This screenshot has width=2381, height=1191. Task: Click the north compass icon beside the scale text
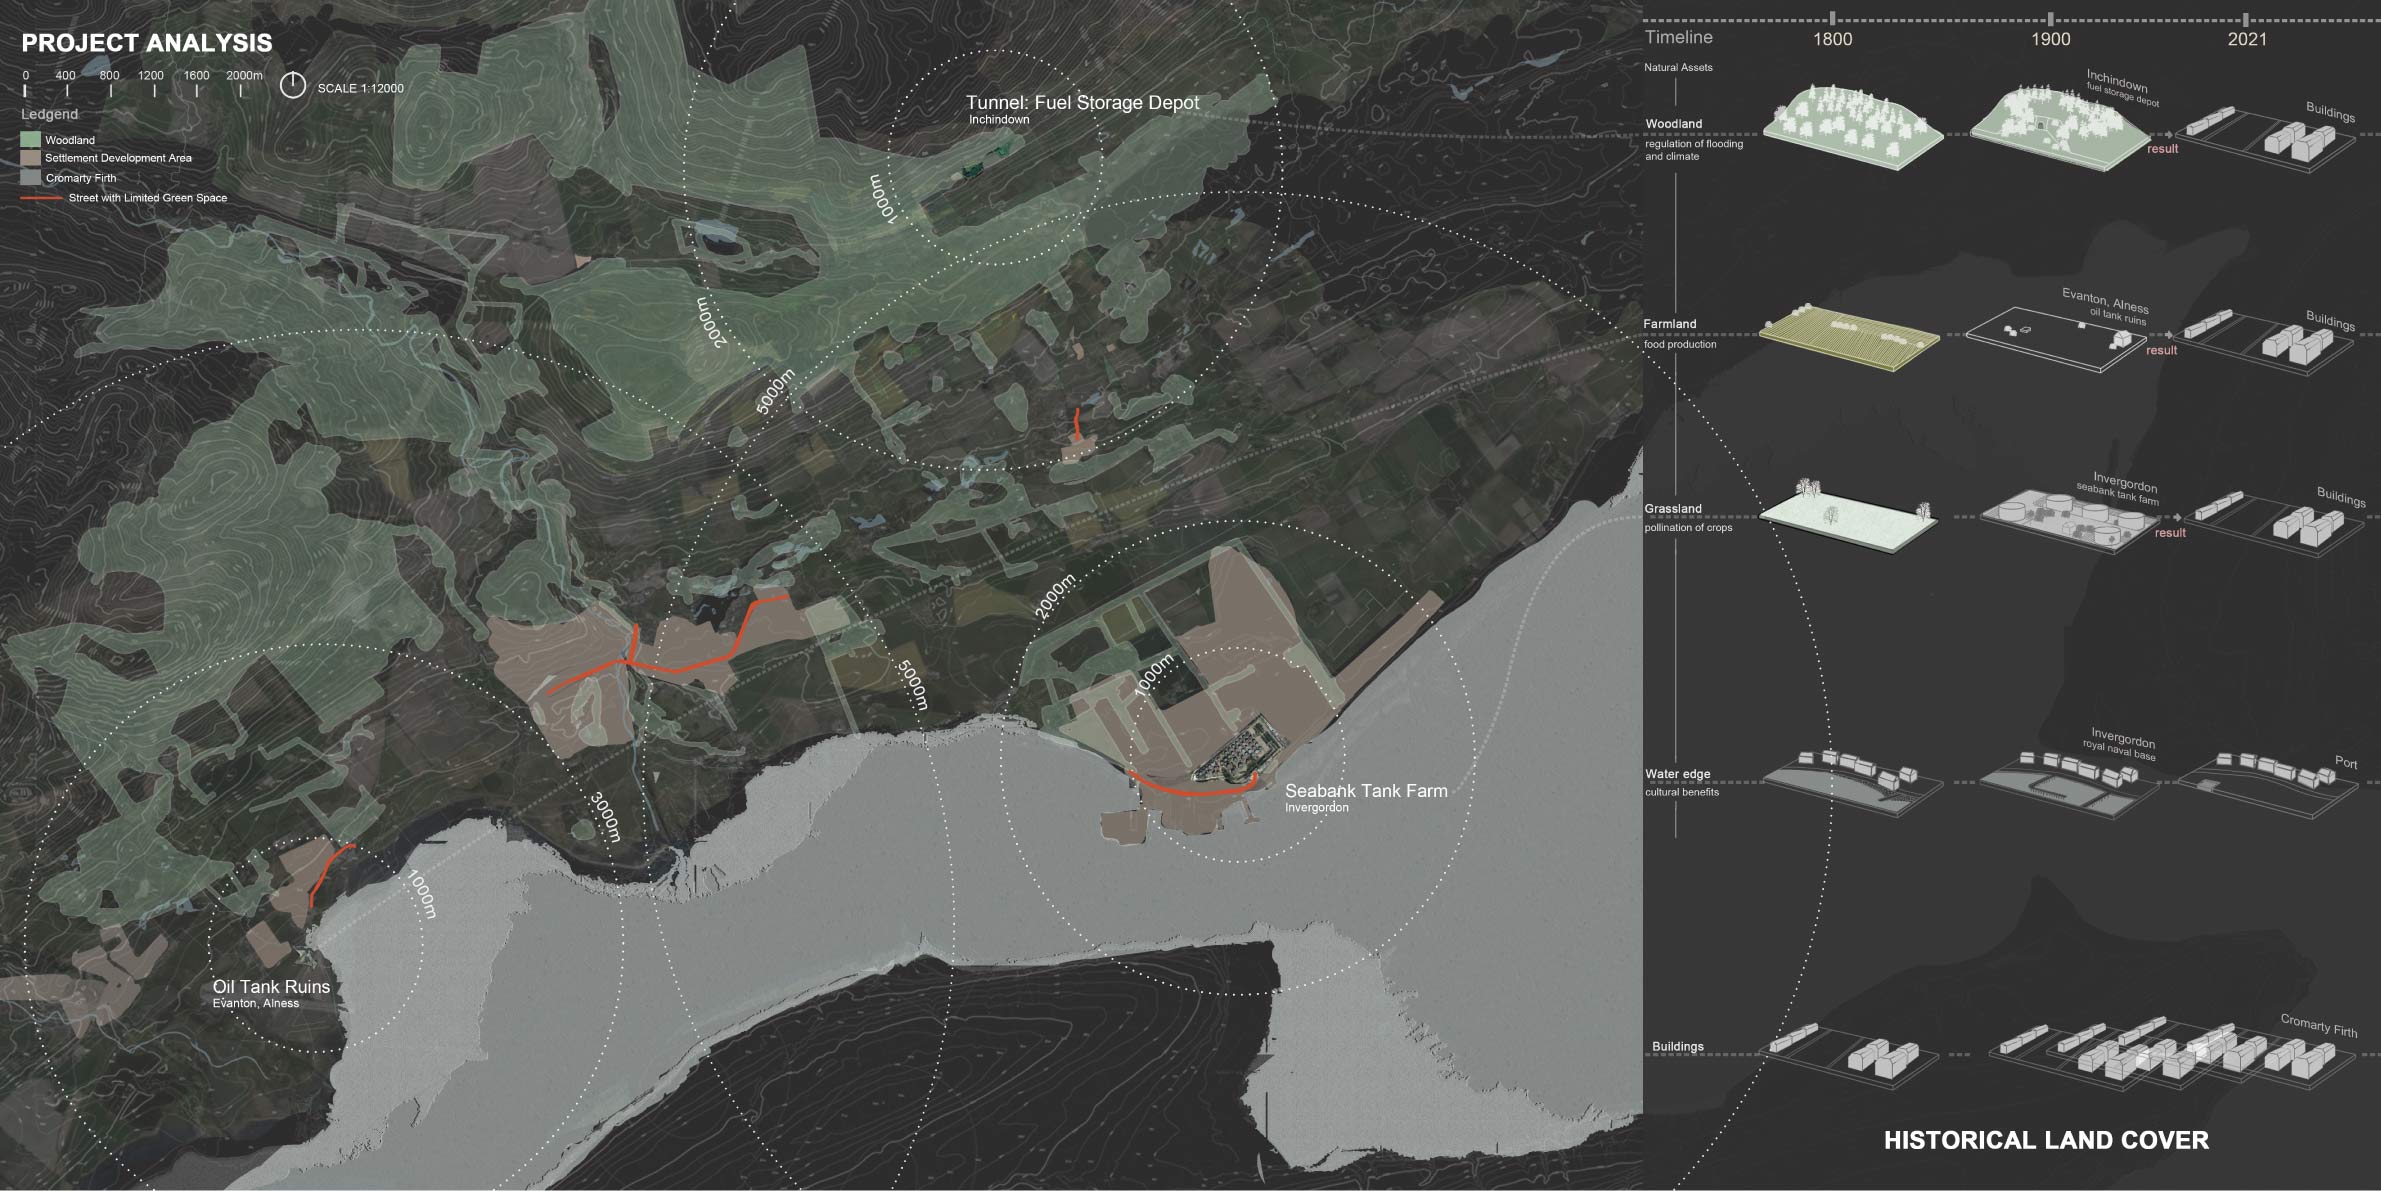pos(292,86)
